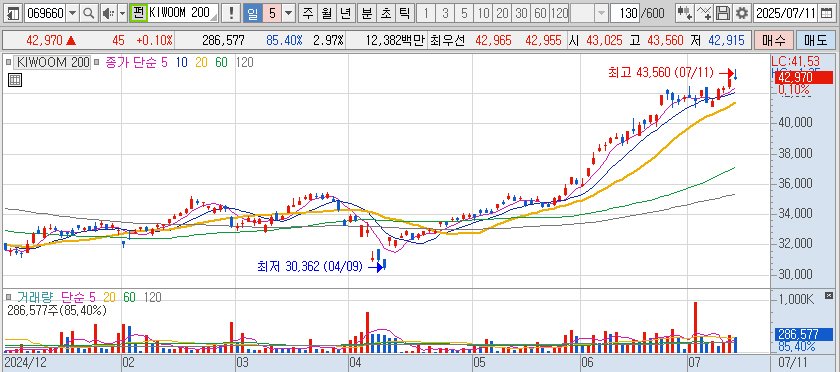Choose the 30 interval button
Image resolution: width=840 pixels, height=372 pixels.
click(x=521, y=12)
